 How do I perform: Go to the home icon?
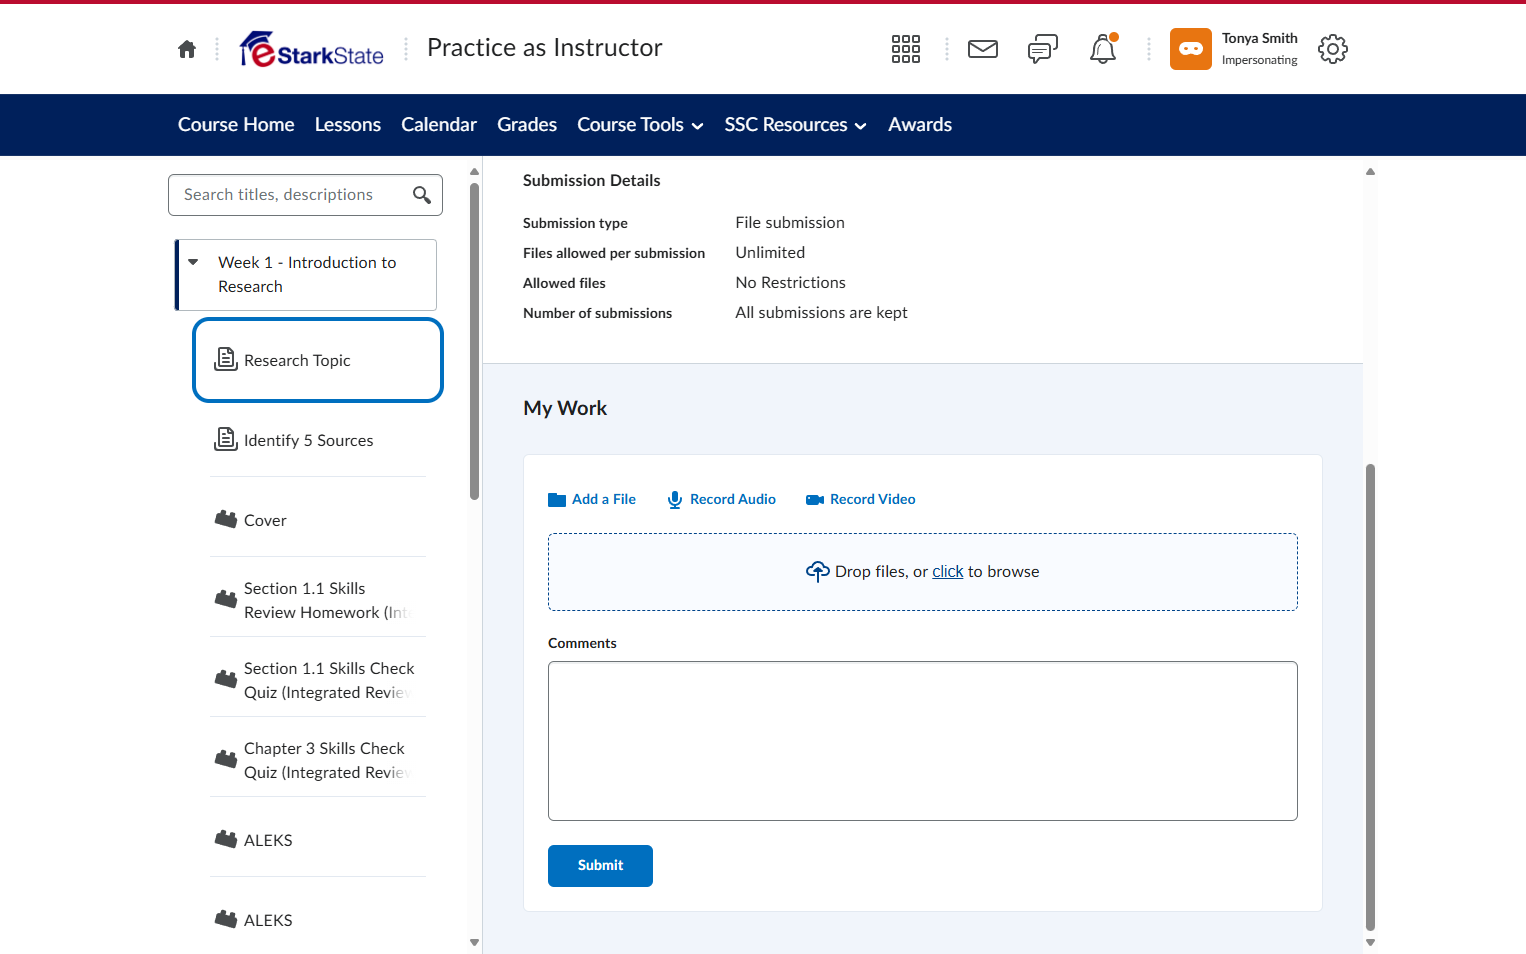coord(187,49)
